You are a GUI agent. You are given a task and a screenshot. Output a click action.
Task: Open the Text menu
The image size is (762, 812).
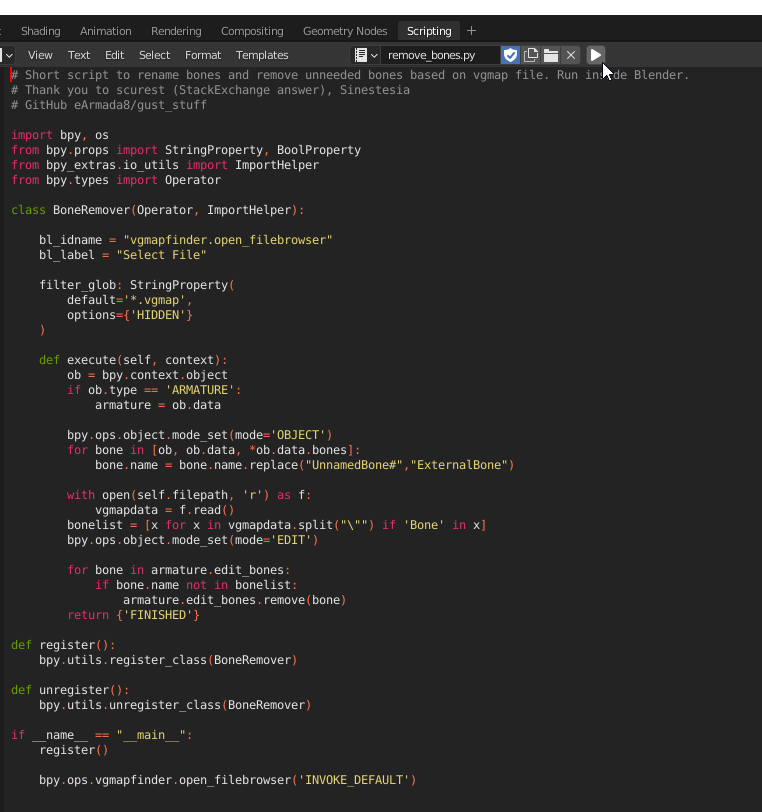tap(79, 55)
